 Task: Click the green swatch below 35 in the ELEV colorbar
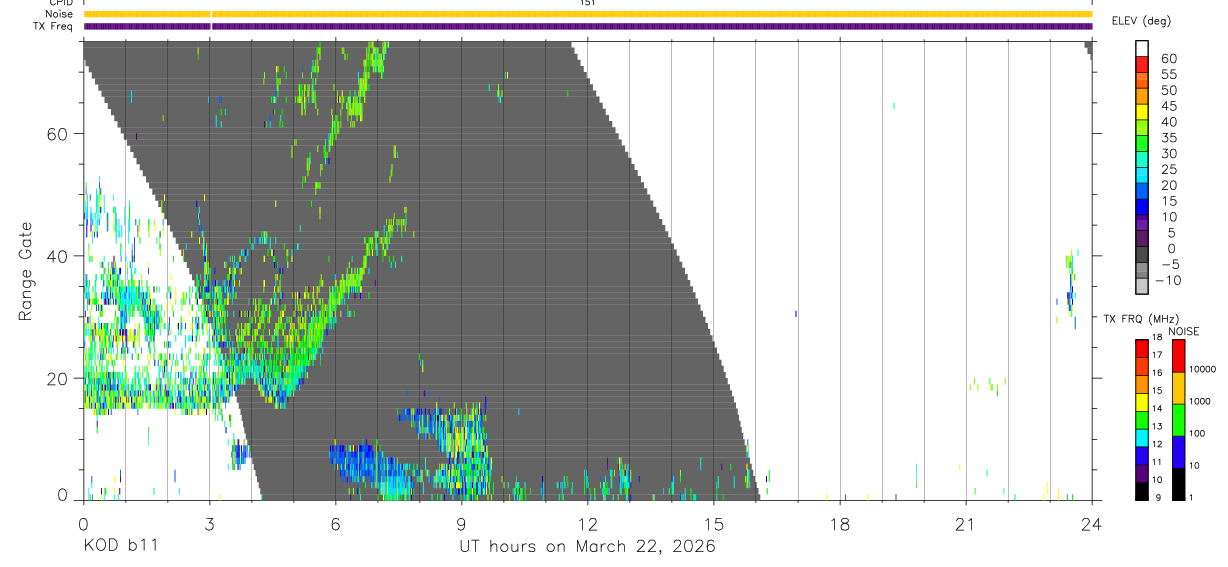(x=1143, y=145)
